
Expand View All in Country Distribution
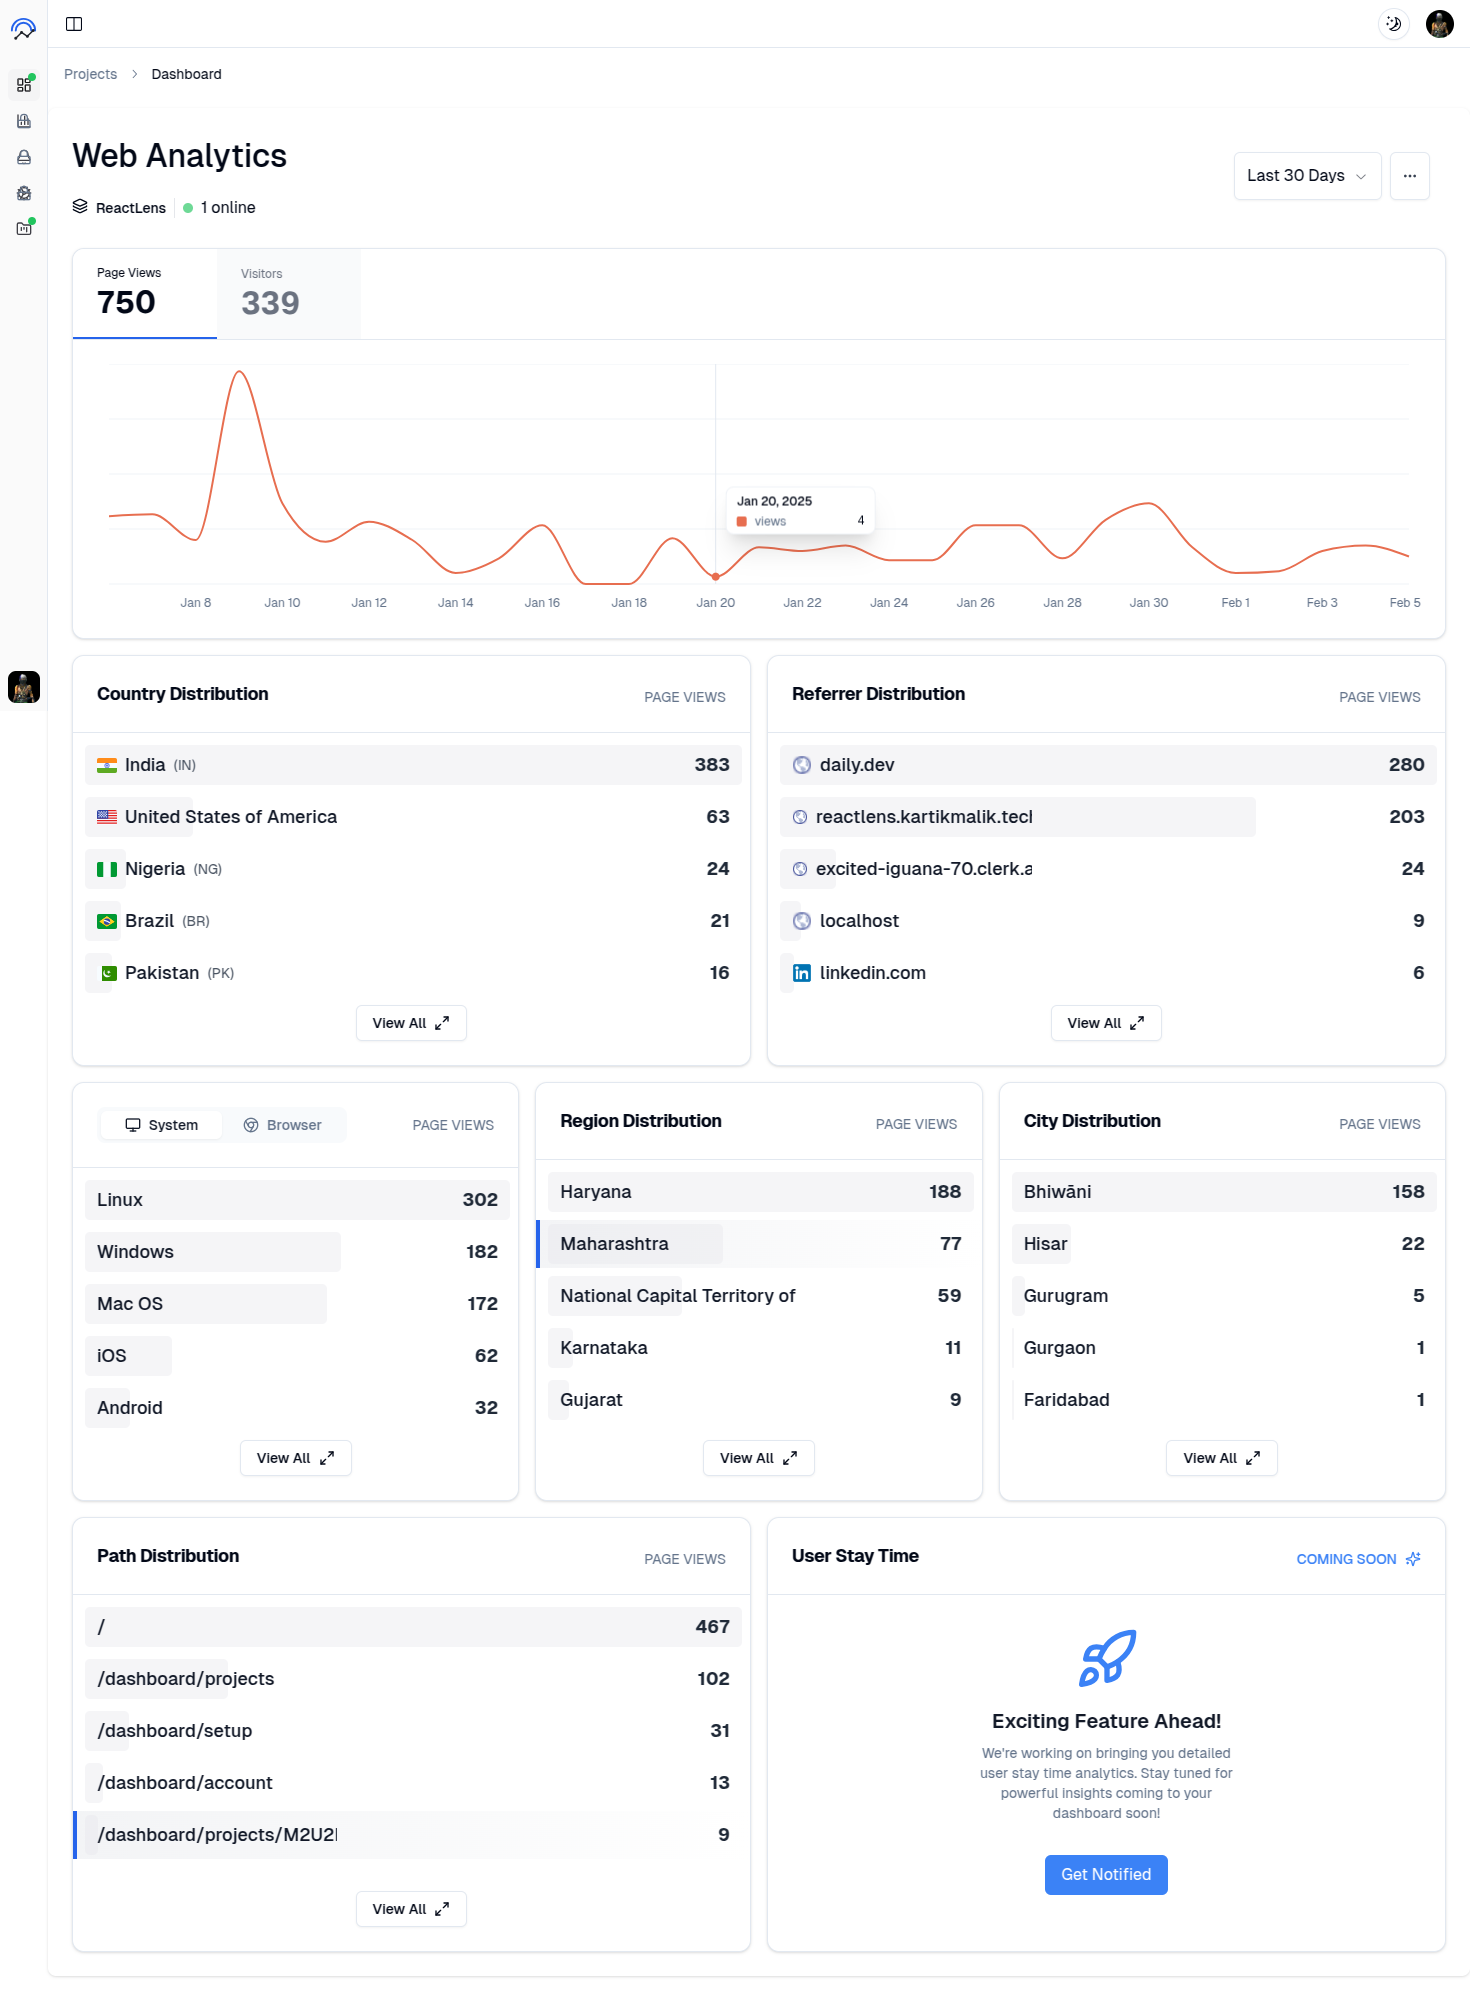(411, 1023)
